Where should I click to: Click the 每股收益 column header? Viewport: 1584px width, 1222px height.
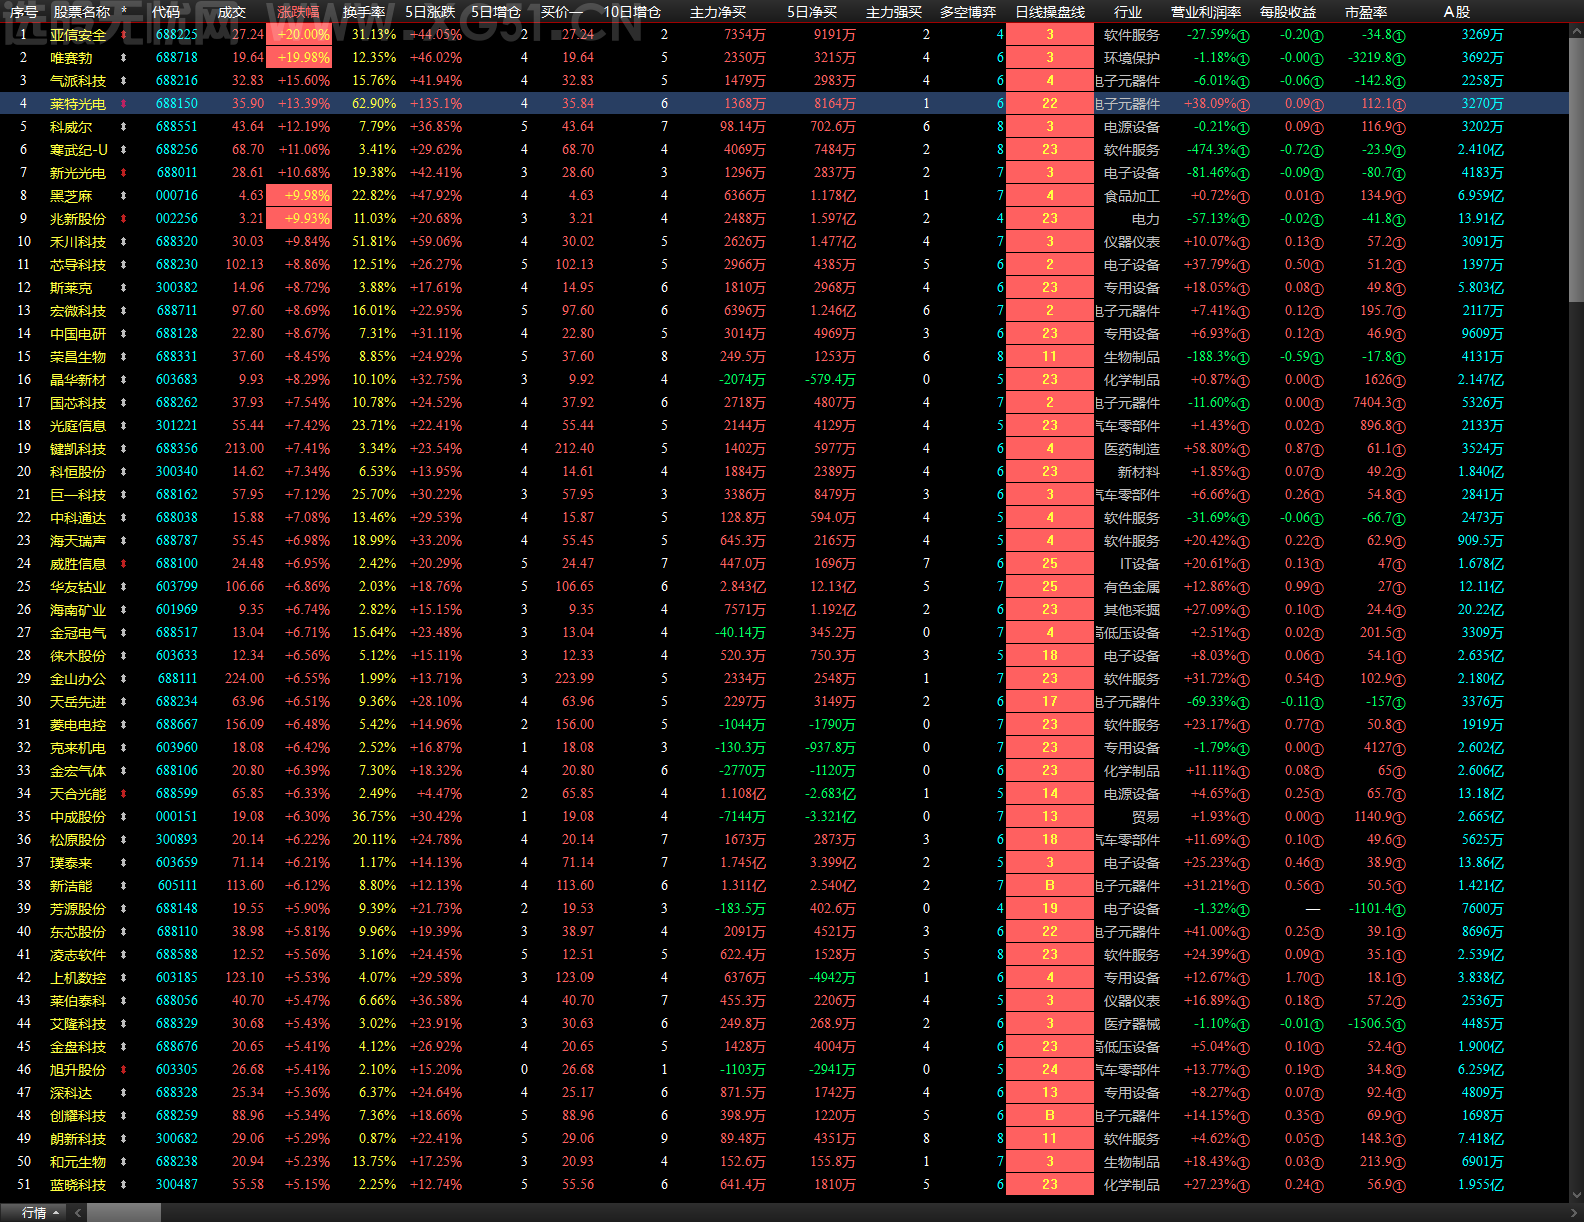pos(1288,12)
